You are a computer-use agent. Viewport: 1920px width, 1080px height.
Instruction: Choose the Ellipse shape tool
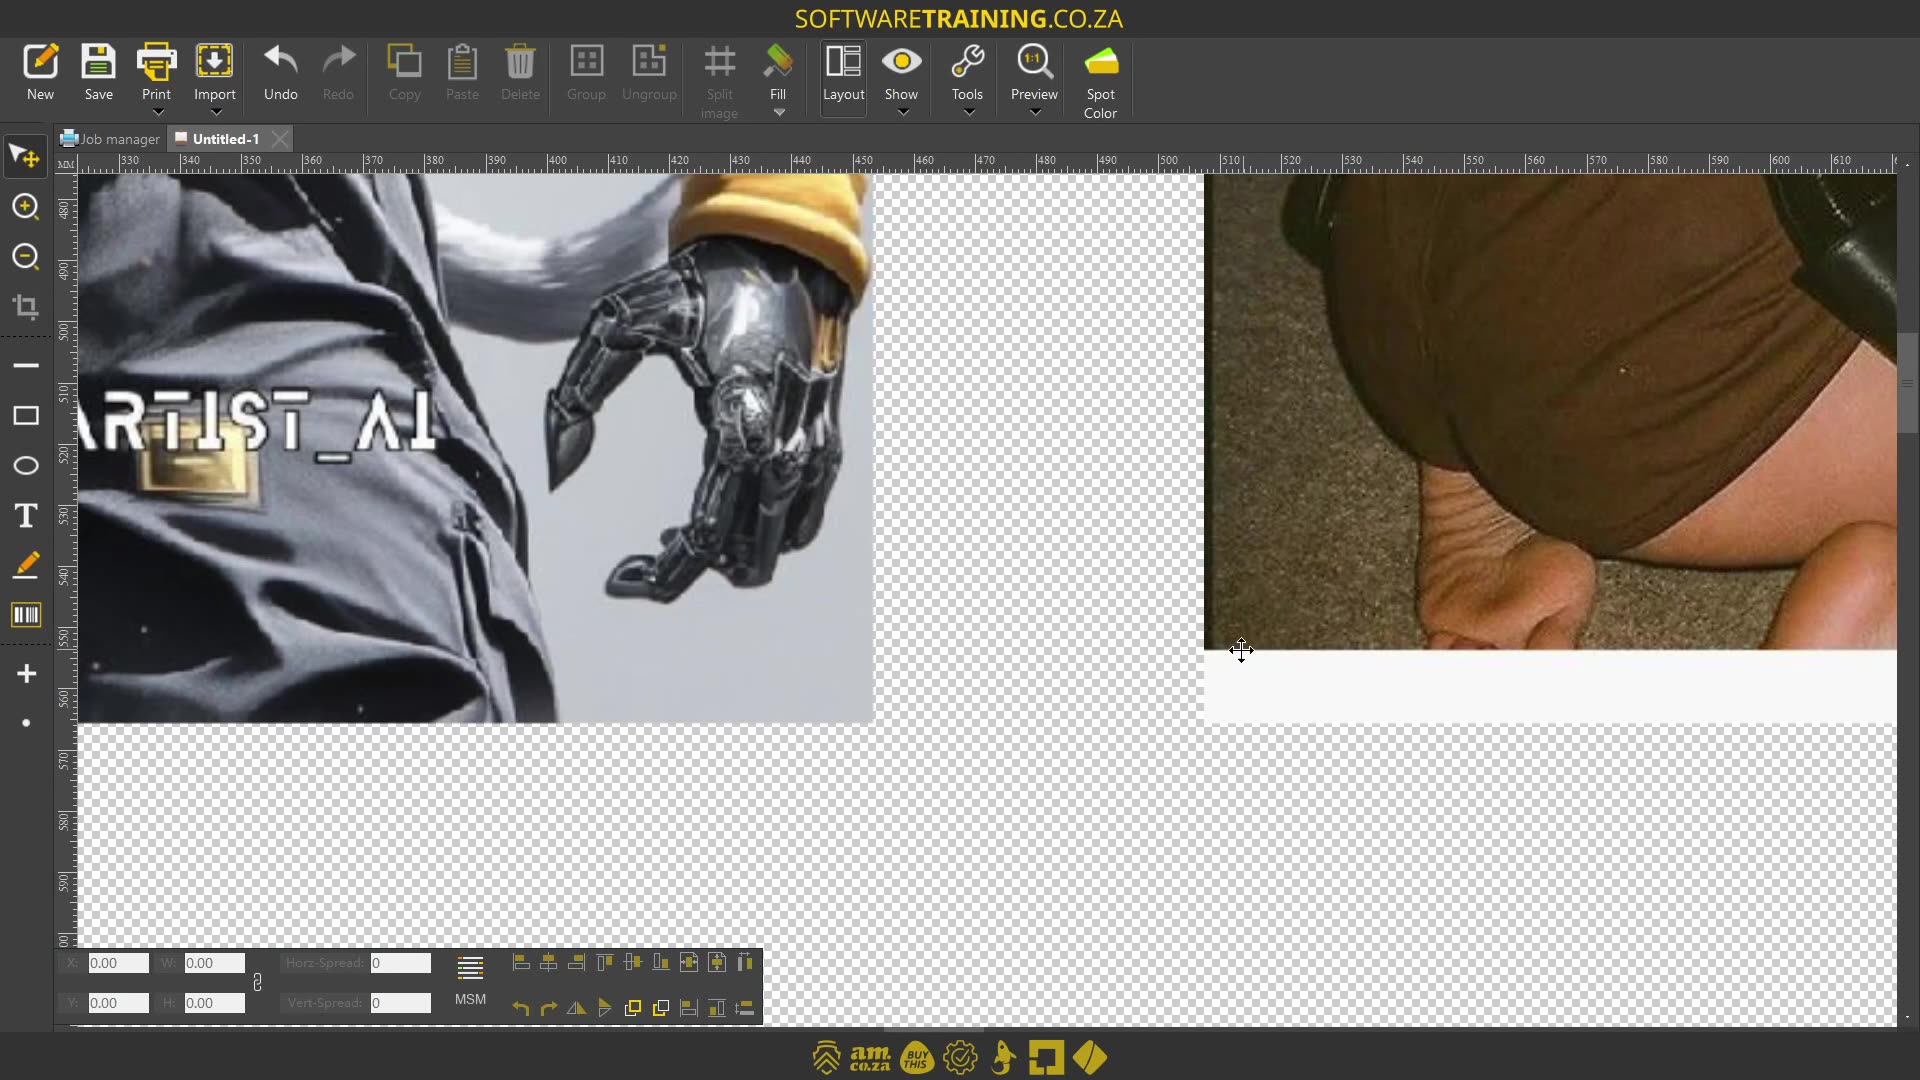coord(25,466)
